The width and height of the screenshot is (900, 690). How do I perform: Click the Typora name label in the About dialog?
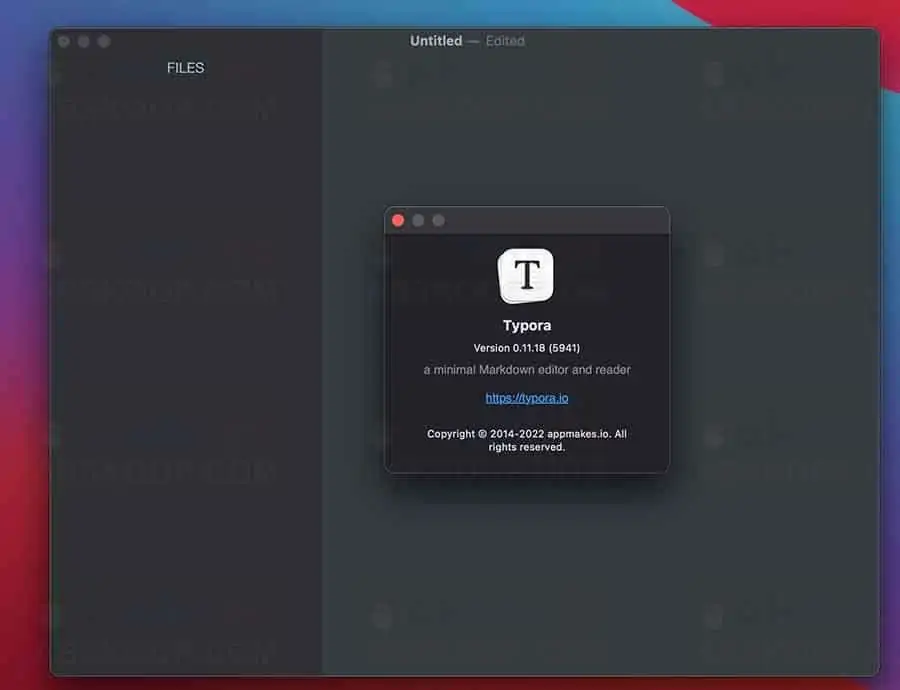click(526, 324)
